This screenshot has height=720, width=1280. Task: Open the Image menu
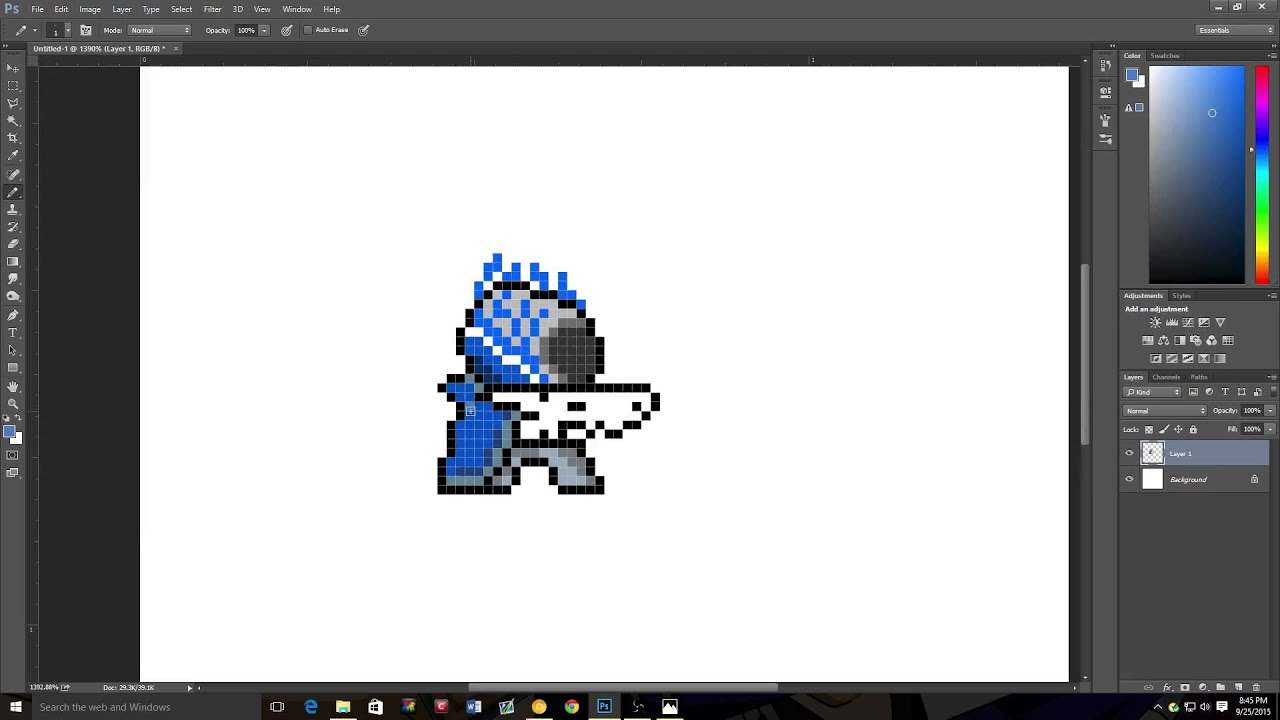[90, 9]
